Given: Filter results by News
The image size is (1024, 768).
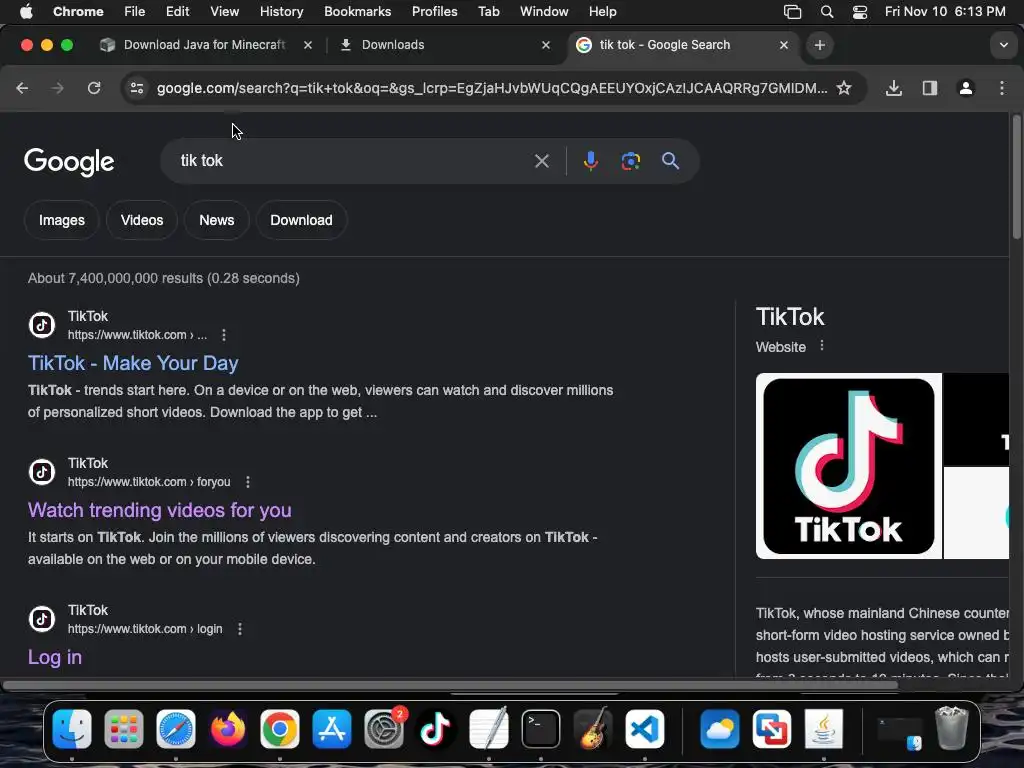Looking at the screenshot, I should click(x=216, y=220).
